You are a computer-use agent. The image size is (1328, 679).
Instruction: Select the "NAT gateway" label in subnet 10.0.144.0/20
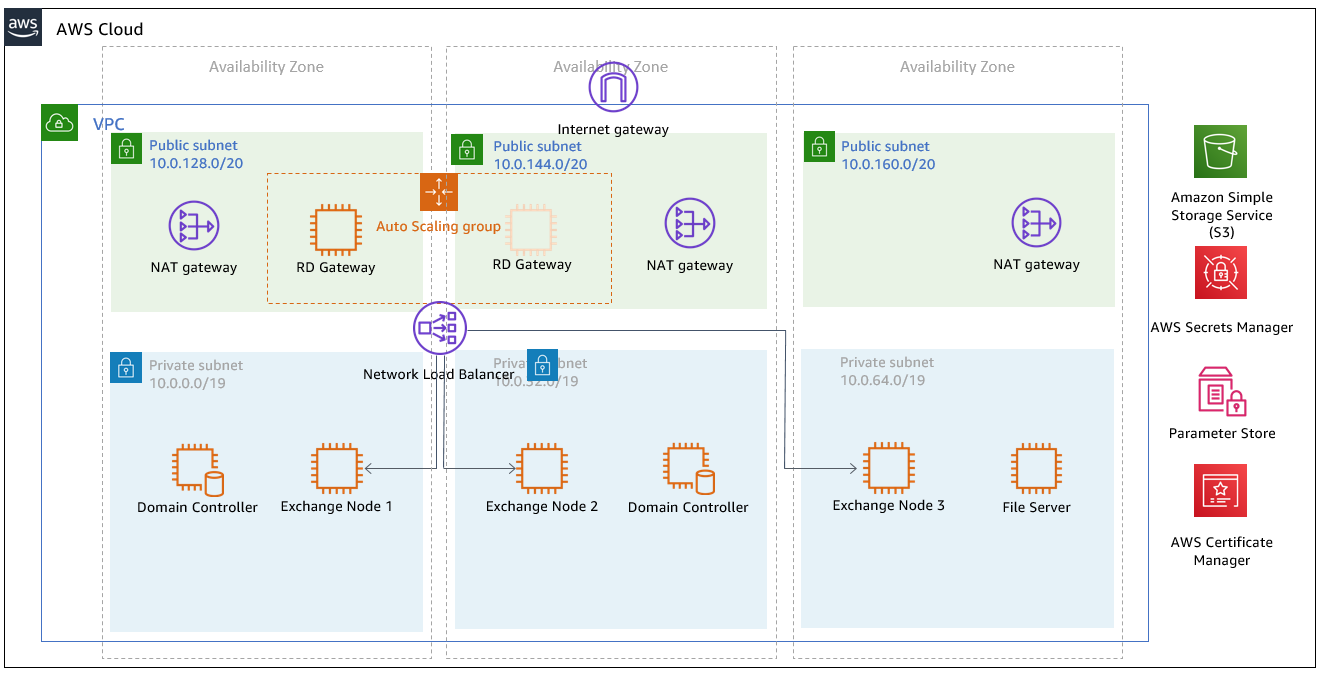click(x=690, y=265)
